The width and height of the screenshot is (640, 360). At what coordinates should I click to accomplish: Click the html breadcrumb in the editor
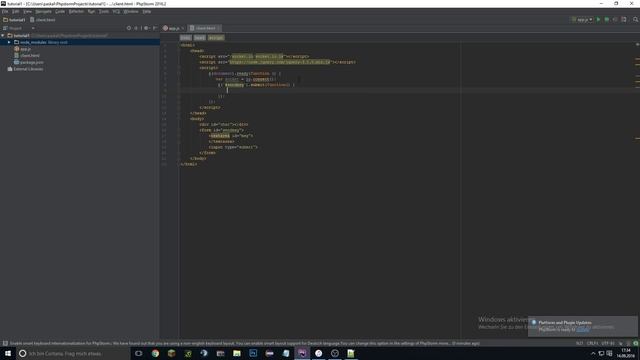pyautogui.click(x=185, y=38)
